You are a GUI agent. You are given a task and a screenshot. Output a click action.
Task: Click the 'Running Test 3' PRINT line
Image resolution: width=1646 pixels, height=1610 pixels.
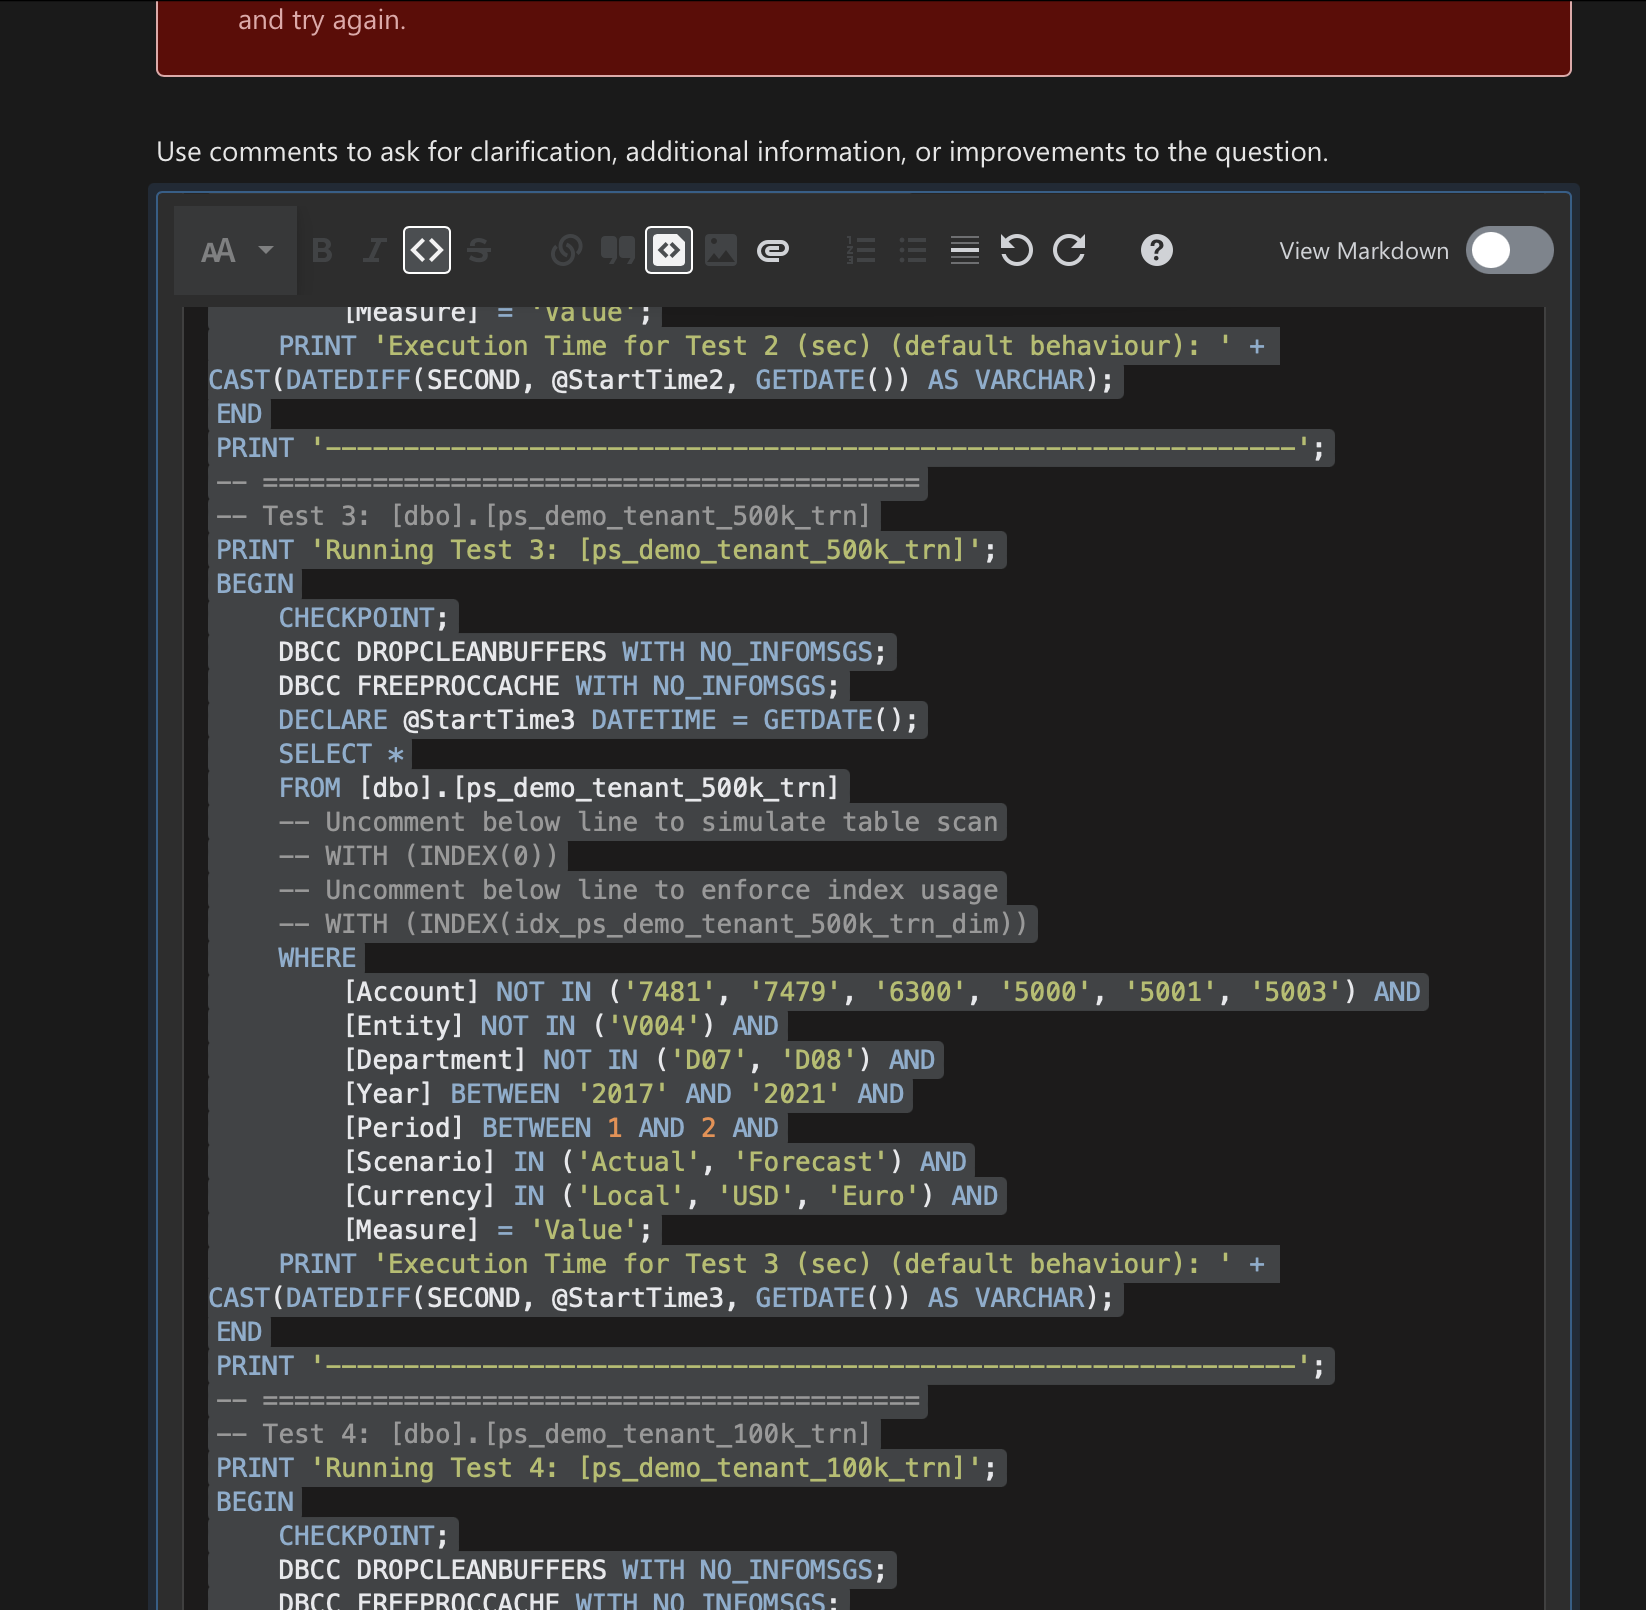(607, 550)
